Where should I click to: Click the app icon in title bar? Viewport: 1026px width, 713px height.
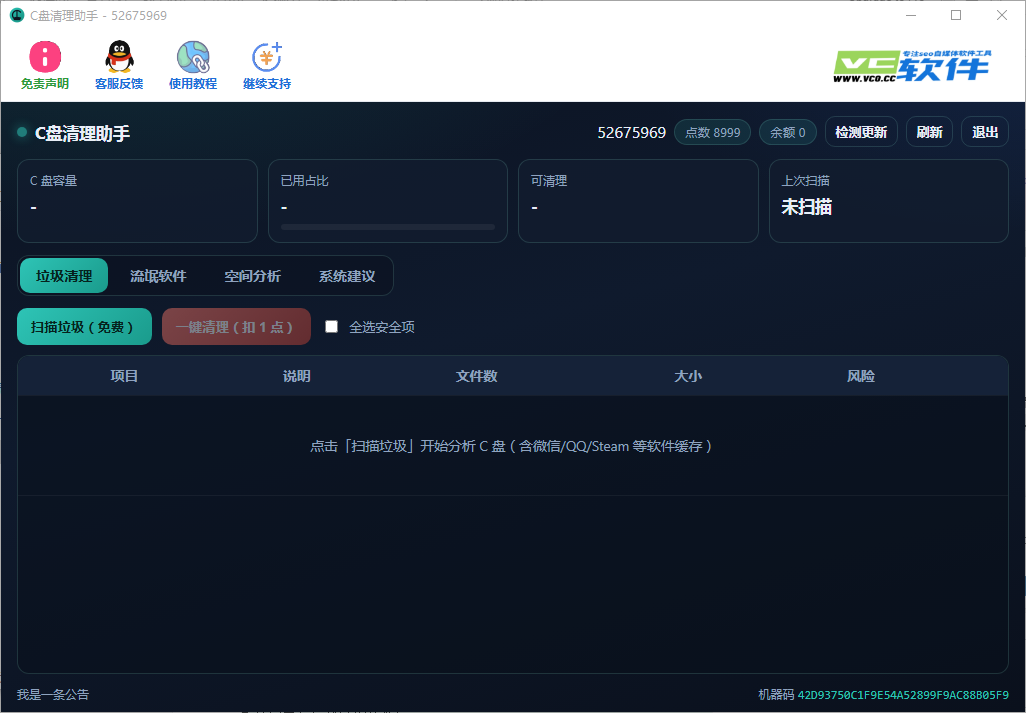pos(17,15)
